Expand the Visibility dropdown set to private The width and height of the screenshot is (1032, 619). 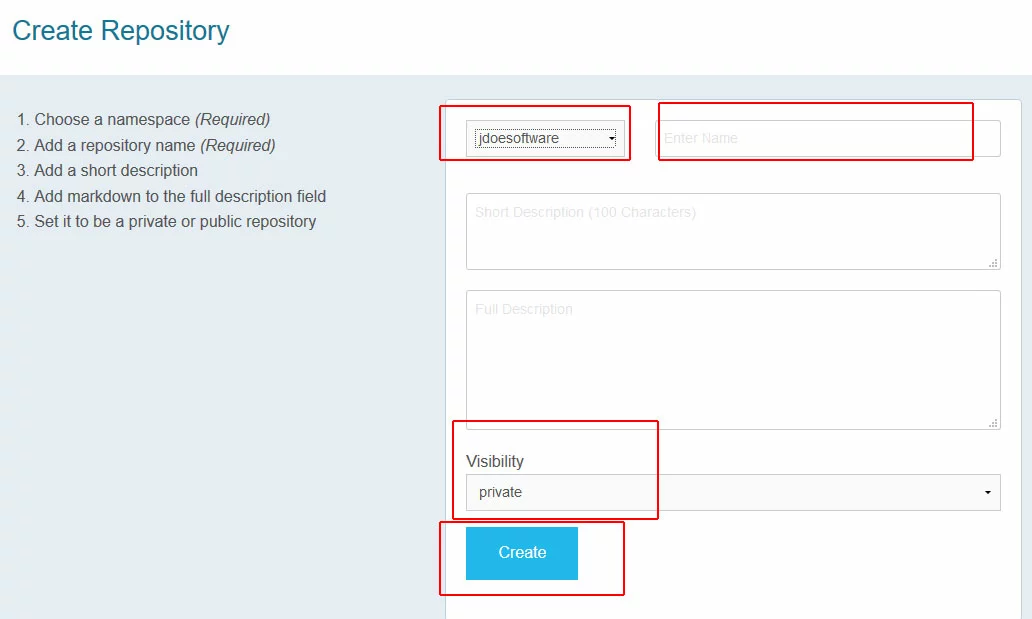pos(732,492)
